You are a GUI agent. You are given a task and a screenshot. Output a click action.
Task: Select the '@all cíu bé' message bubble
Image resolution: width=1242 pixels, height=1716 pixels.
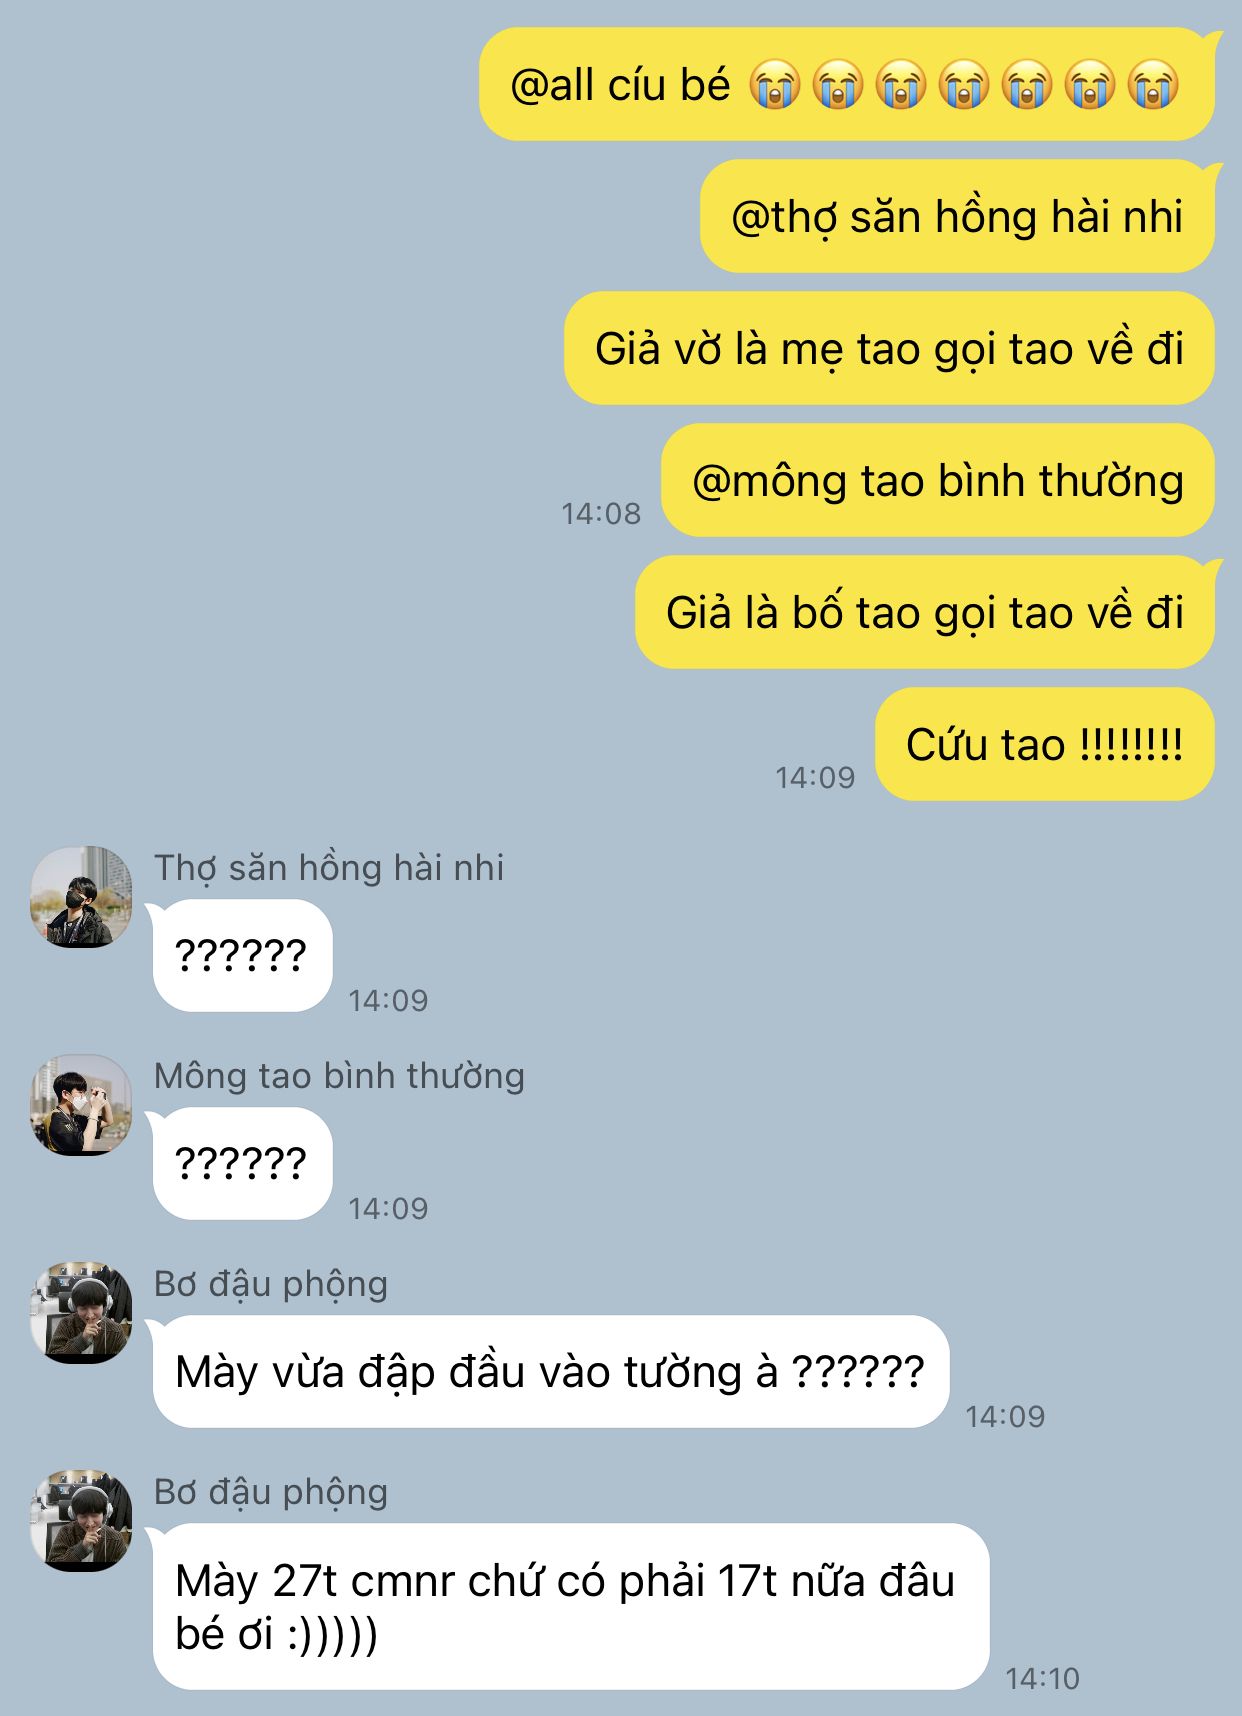pyautogui.click(x=847, y=85)
